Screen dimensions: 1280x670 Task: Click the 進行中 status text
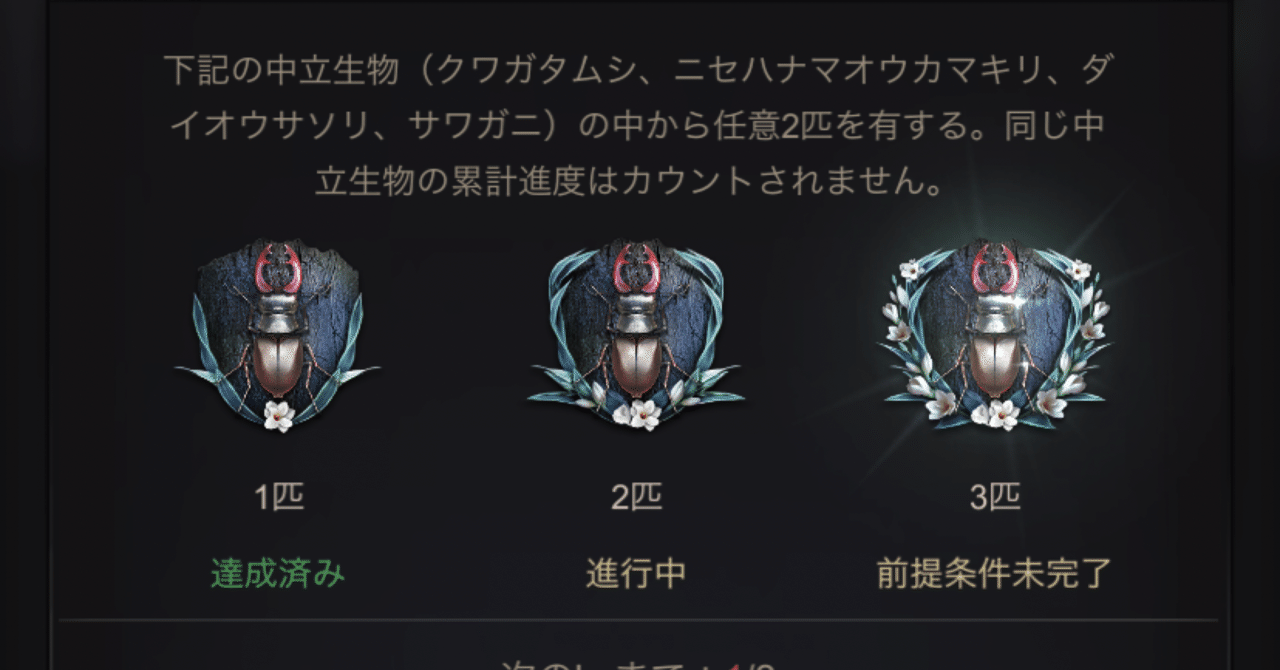click(x=636, y=574)
